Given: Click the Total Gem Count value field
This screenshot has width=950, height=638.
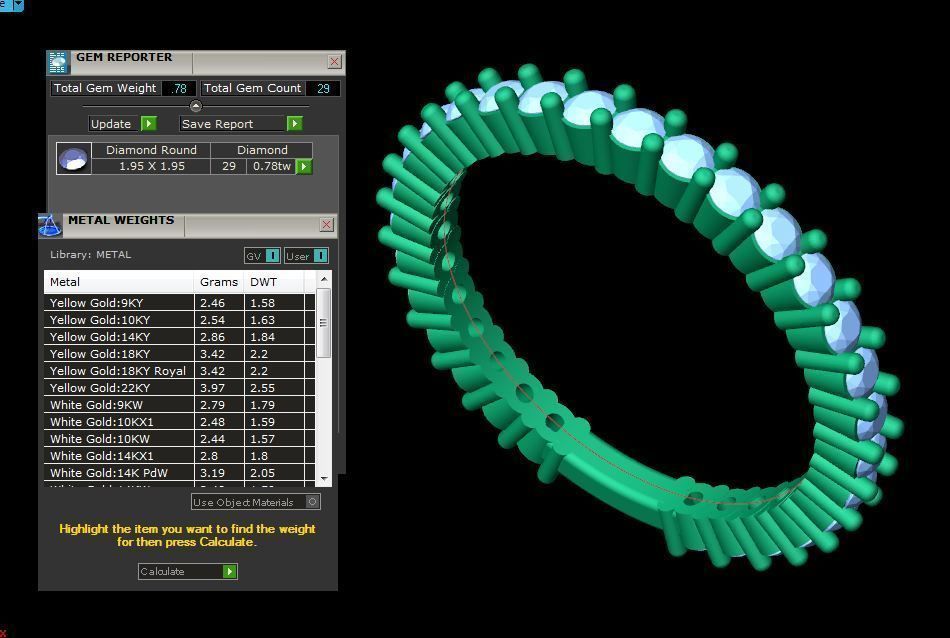Looking at the screenshot, I should (323, 88).
